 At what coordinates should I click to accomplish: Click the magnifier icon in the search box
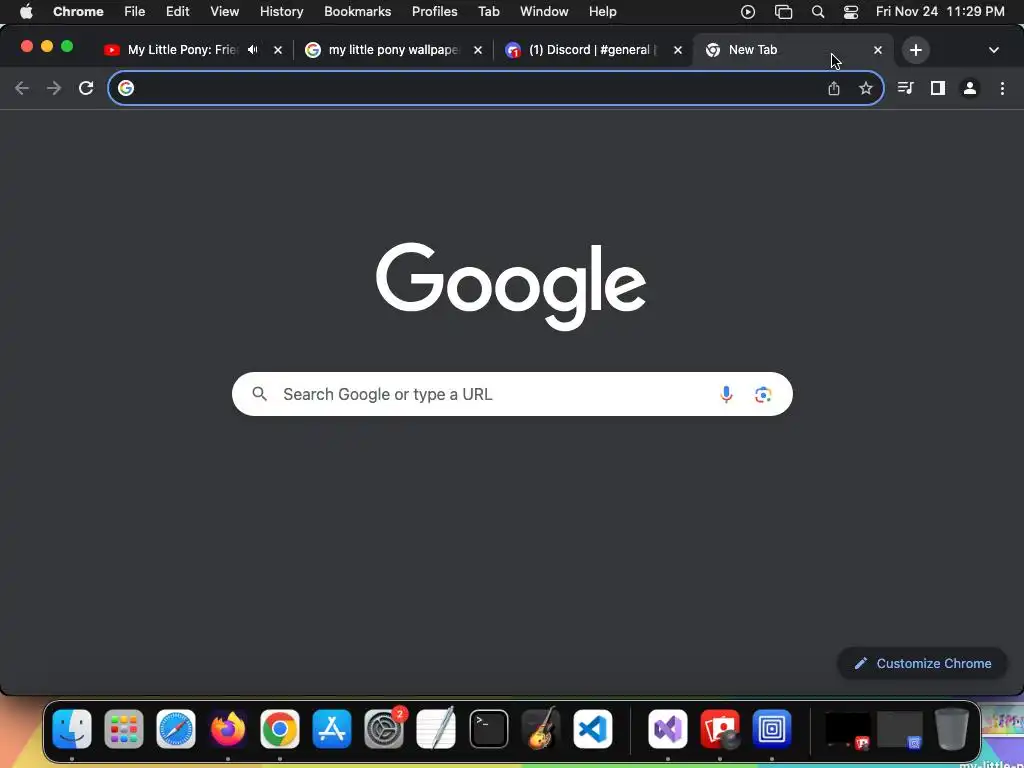[x=259, y=394]
